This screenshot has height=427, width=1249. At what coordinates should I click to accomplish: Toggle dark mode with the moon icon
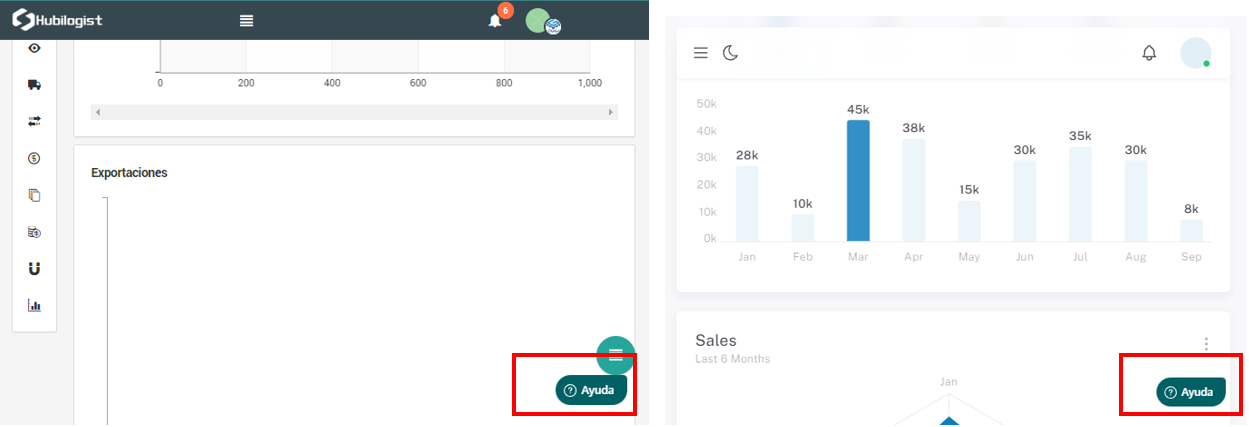coord(731,52)
